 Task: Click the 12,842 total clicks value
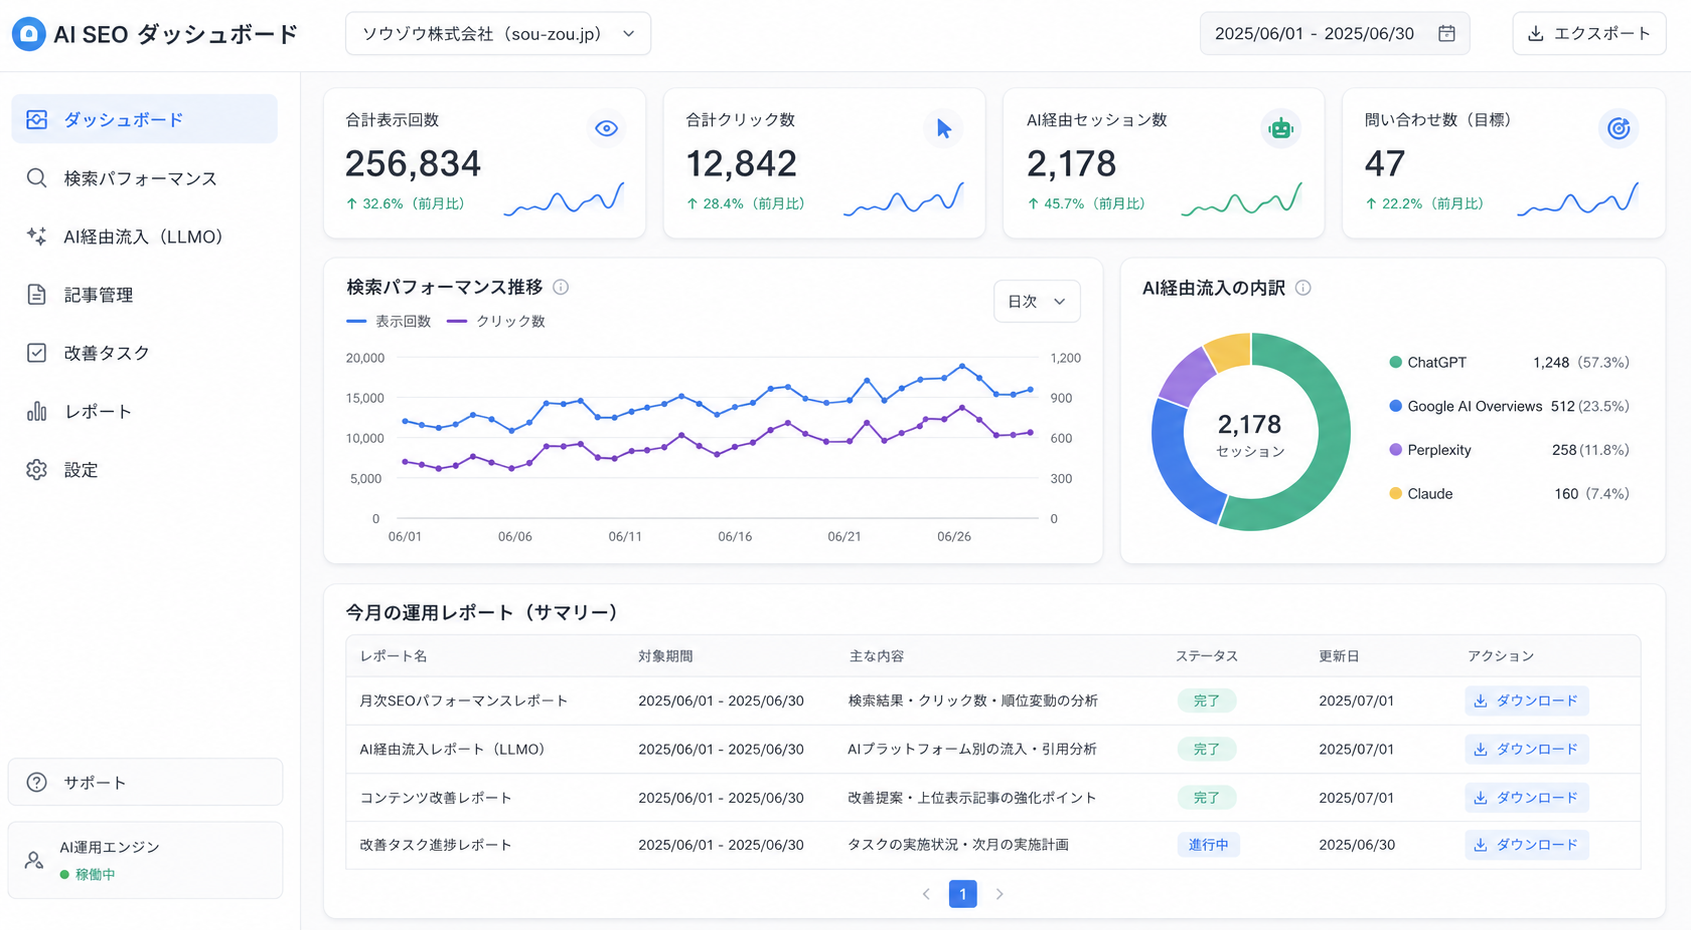tap(741, 164)
